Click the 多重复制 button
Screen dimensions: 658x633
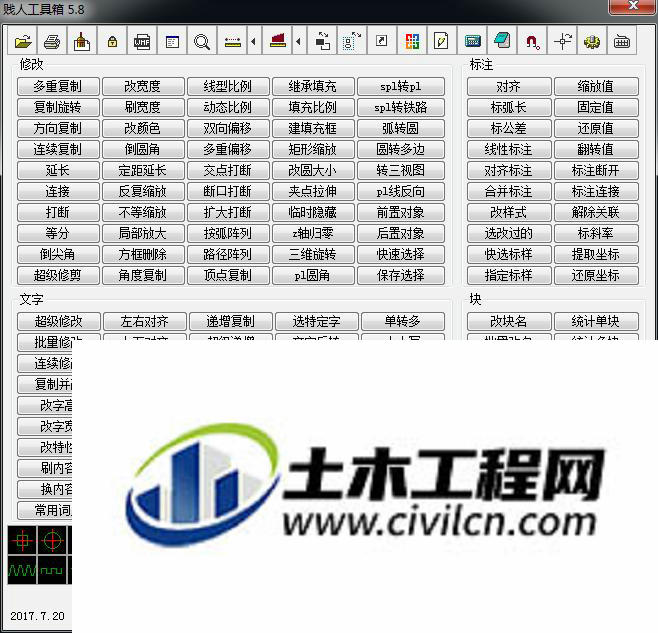tap(58, 86)
